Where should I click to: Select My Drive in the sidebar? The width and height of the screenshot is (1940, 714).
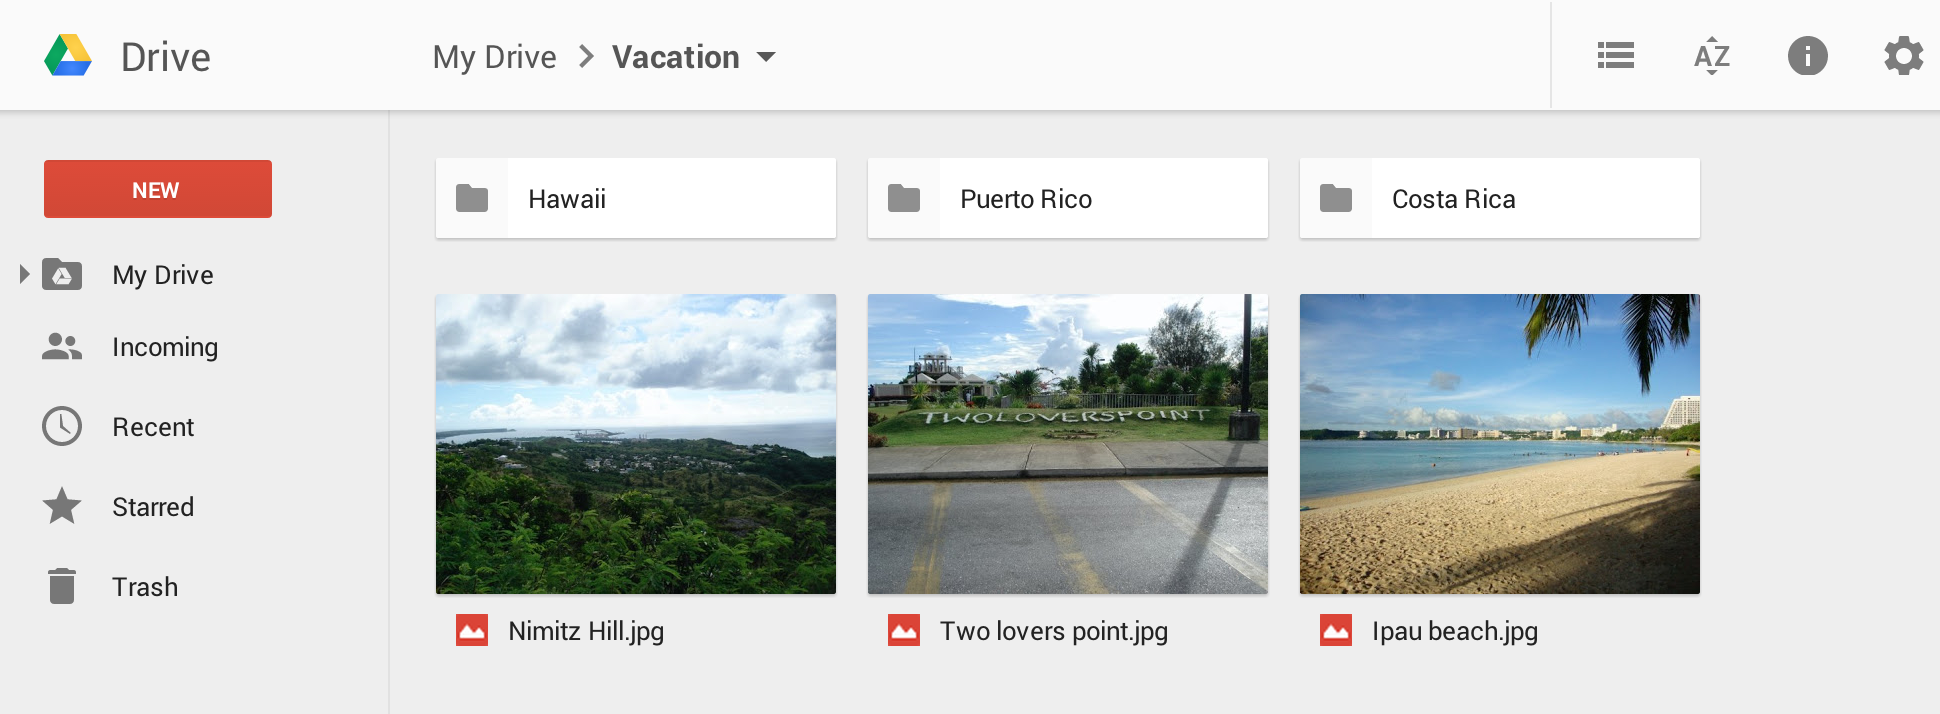(163, 275)
